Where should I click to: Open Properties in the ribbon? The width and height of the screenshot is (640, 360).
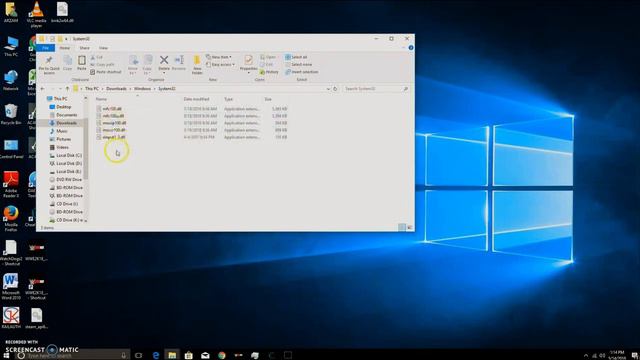pos(248,63)
